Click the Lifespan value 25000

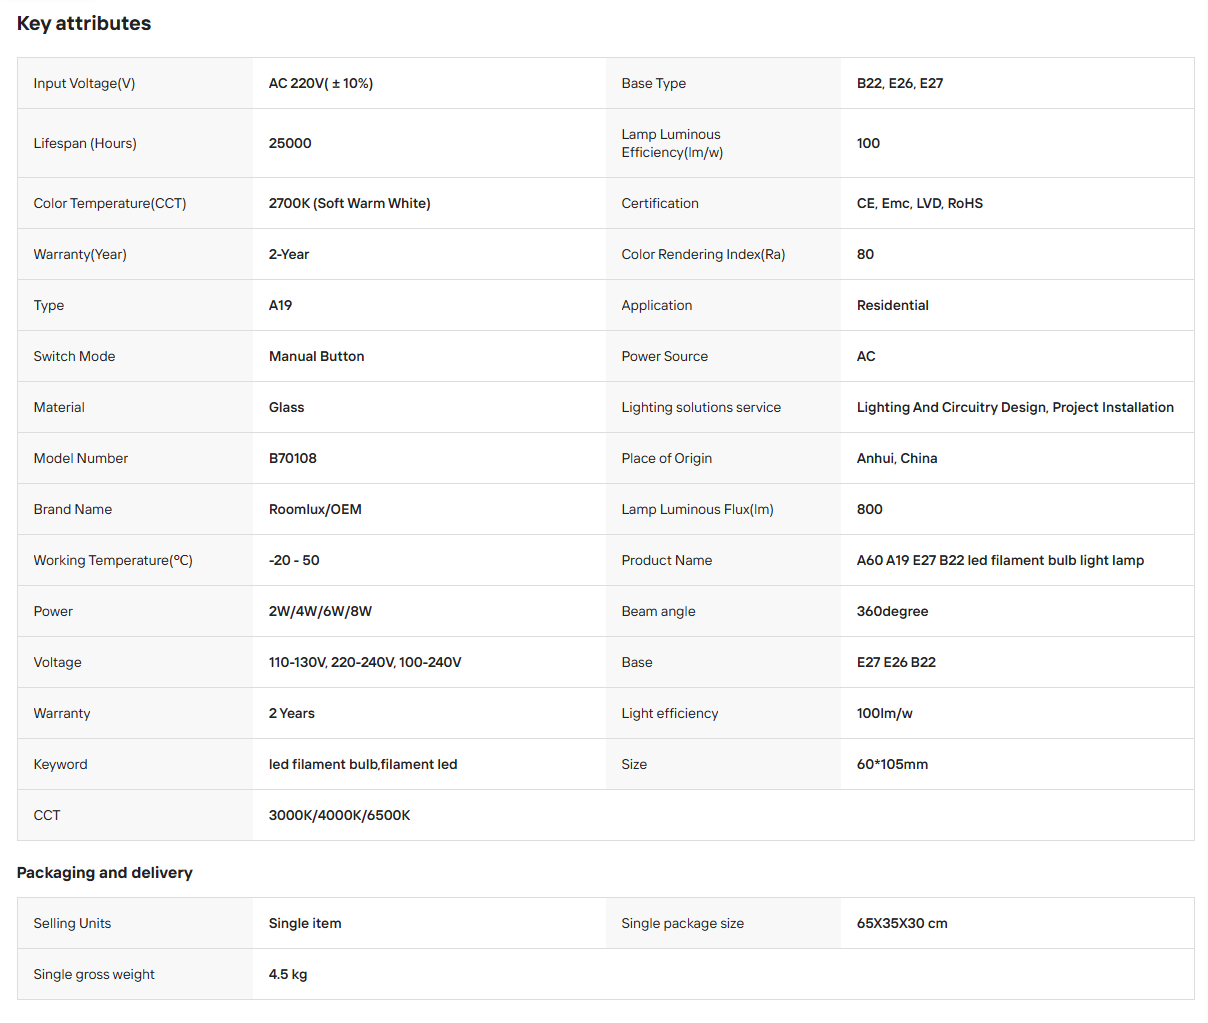[x=290, y=143]
